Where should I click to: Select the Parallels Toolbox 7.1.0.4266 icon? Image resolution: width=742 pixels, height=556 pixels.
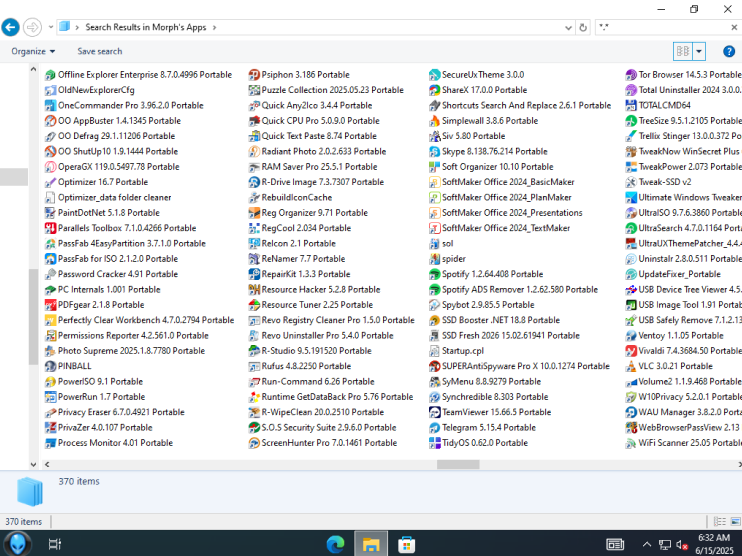[50, 228]
